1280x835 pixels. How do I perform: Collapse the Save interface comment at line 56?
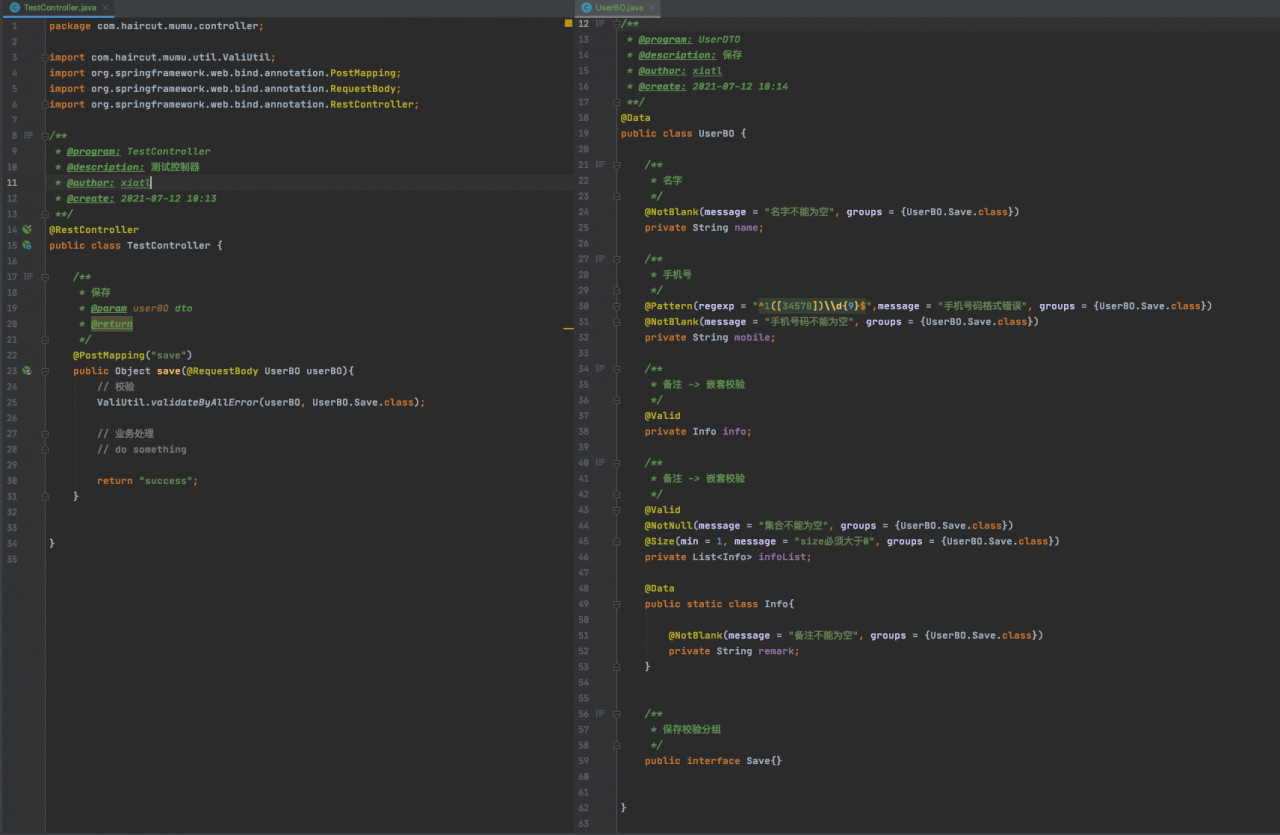click(x=616, y=714)
